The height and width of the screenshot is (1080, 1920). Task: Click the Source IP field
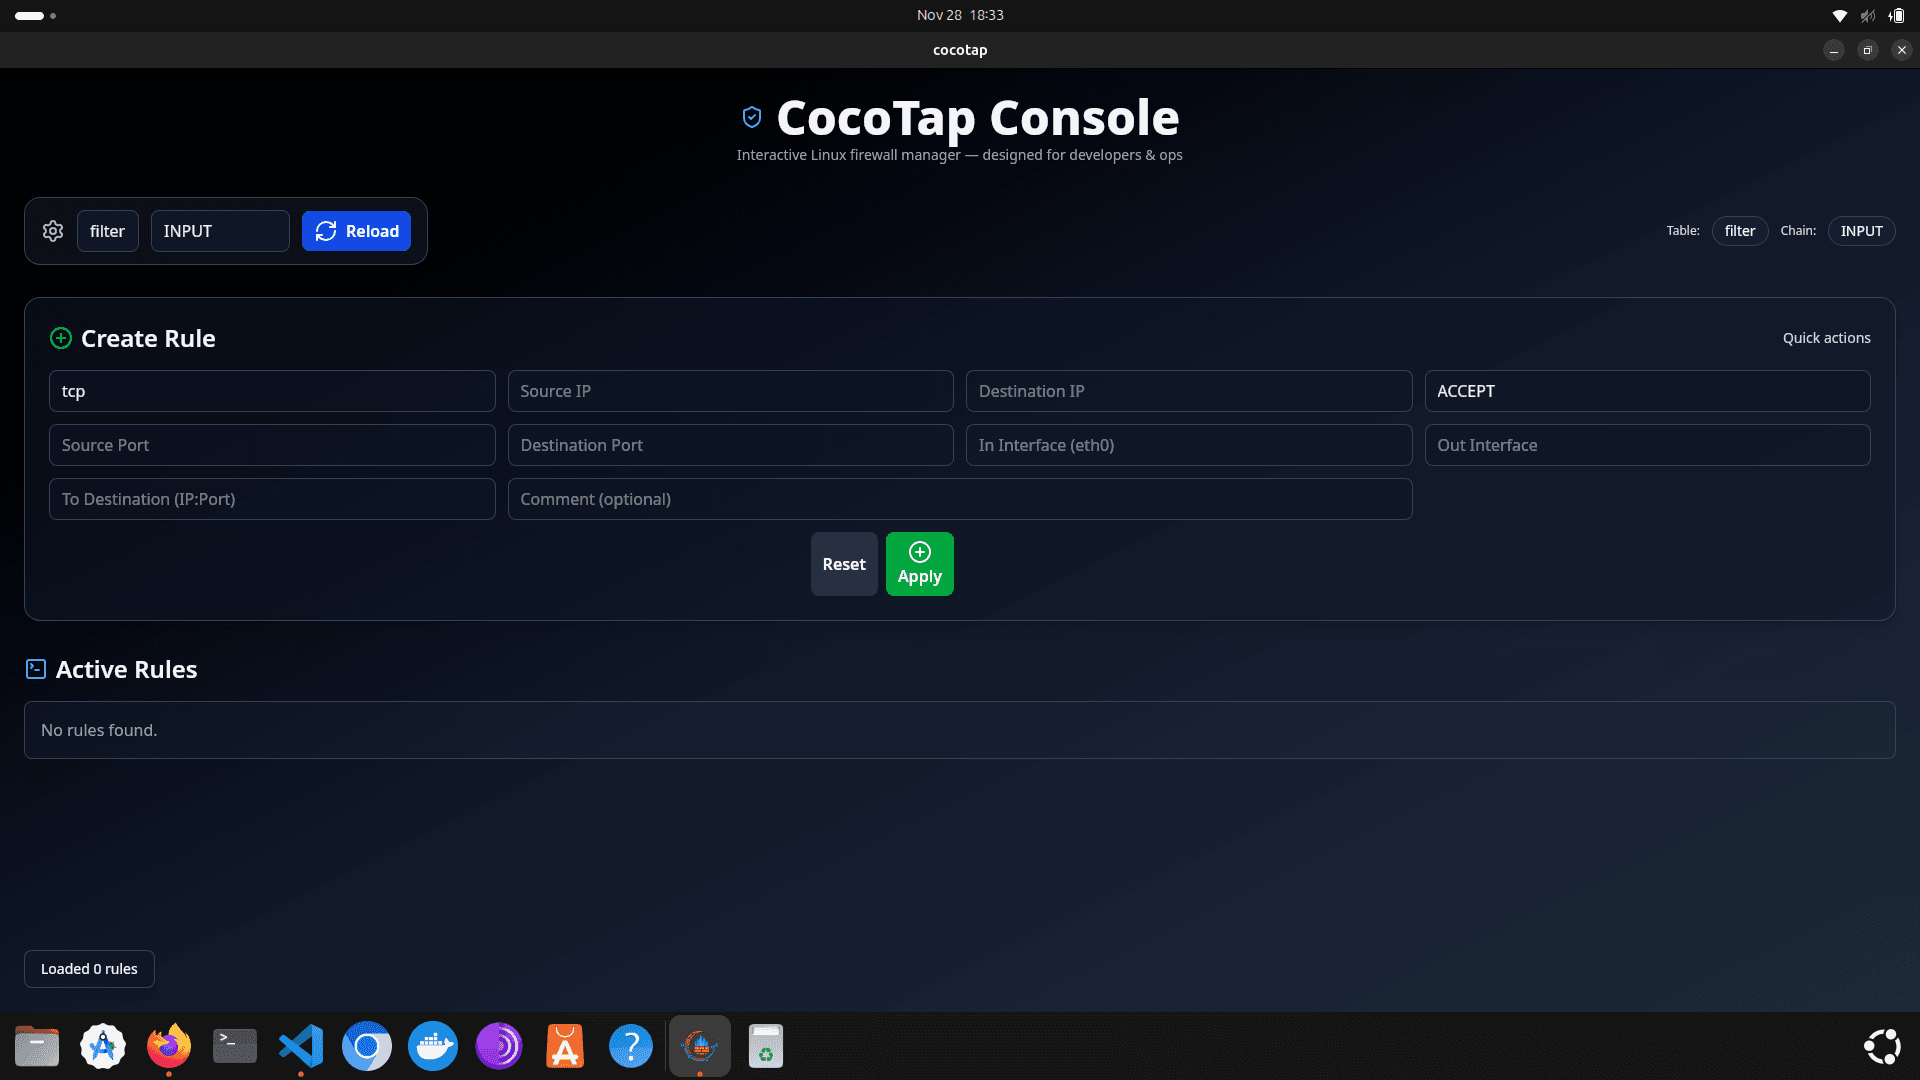(x=730, y=391)
